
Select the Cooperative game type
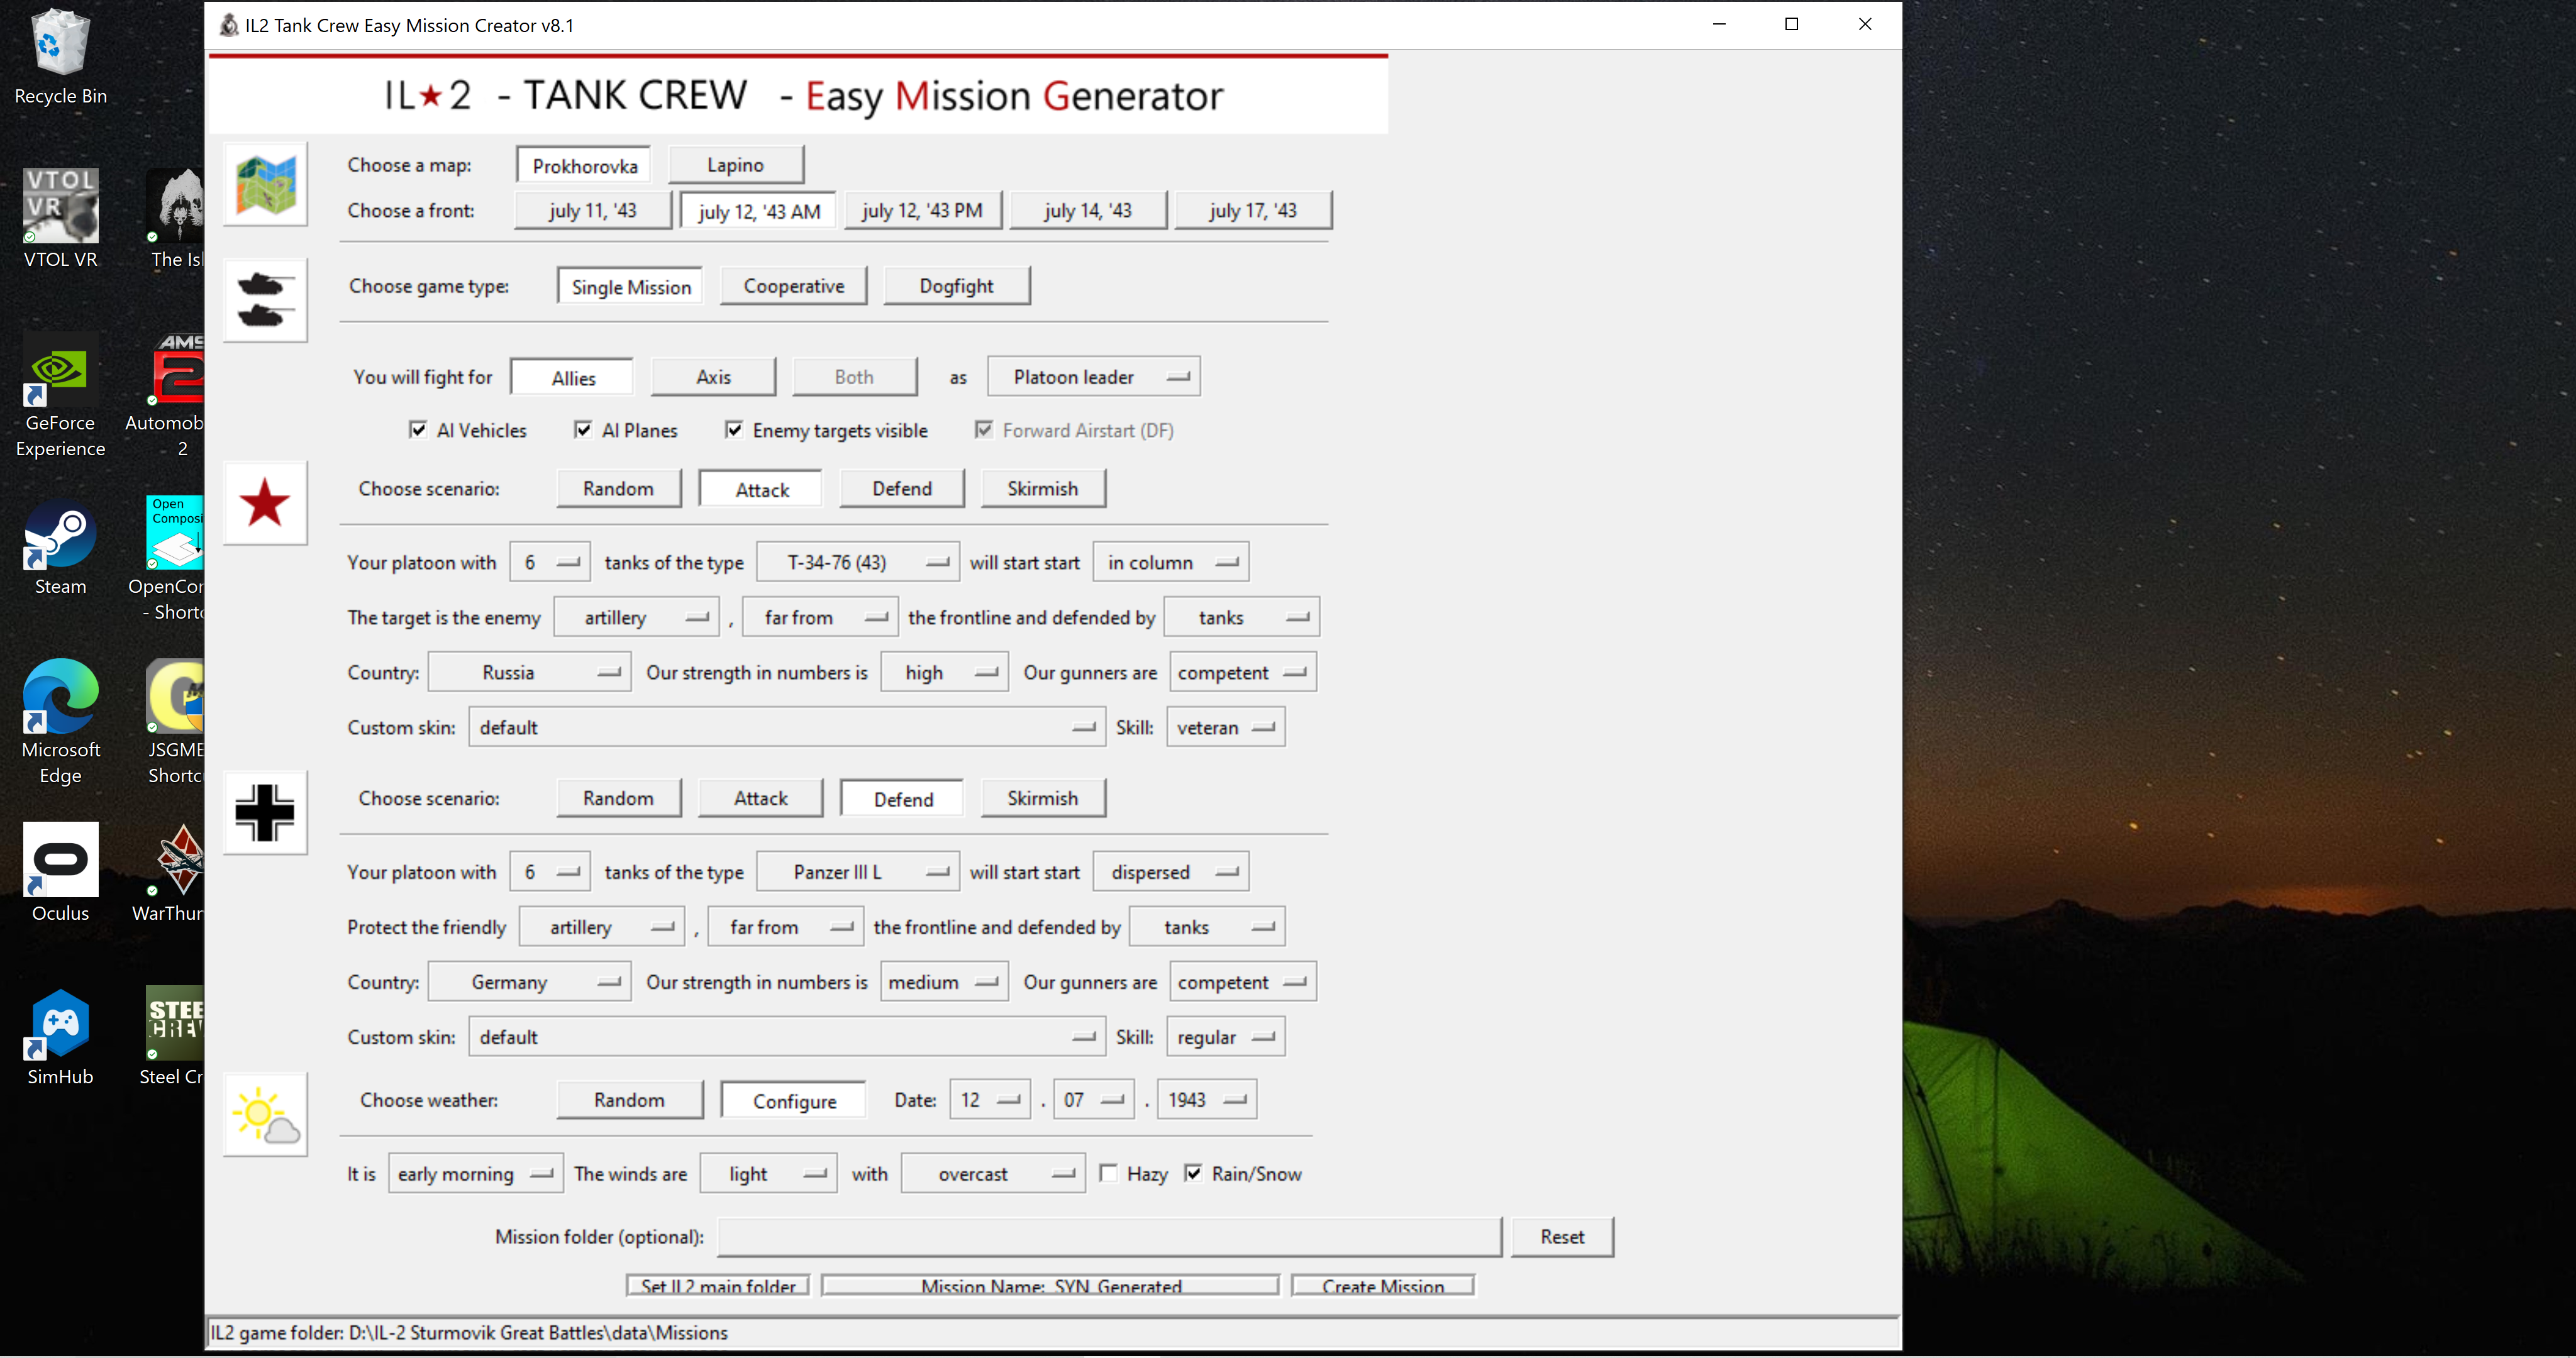pyautogui.click(x=794, y=286)
